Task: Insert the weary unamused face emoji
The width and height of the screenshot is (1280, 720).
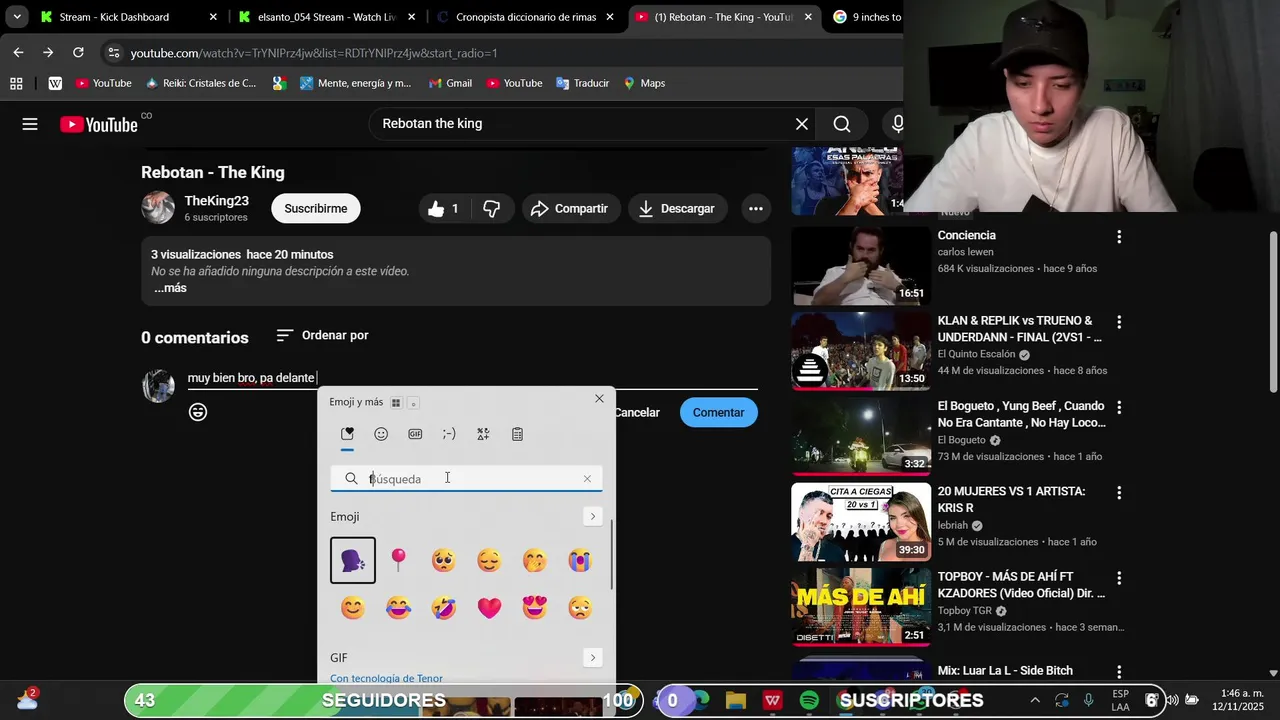Action: pyautogui.click(x=580, y=607)
